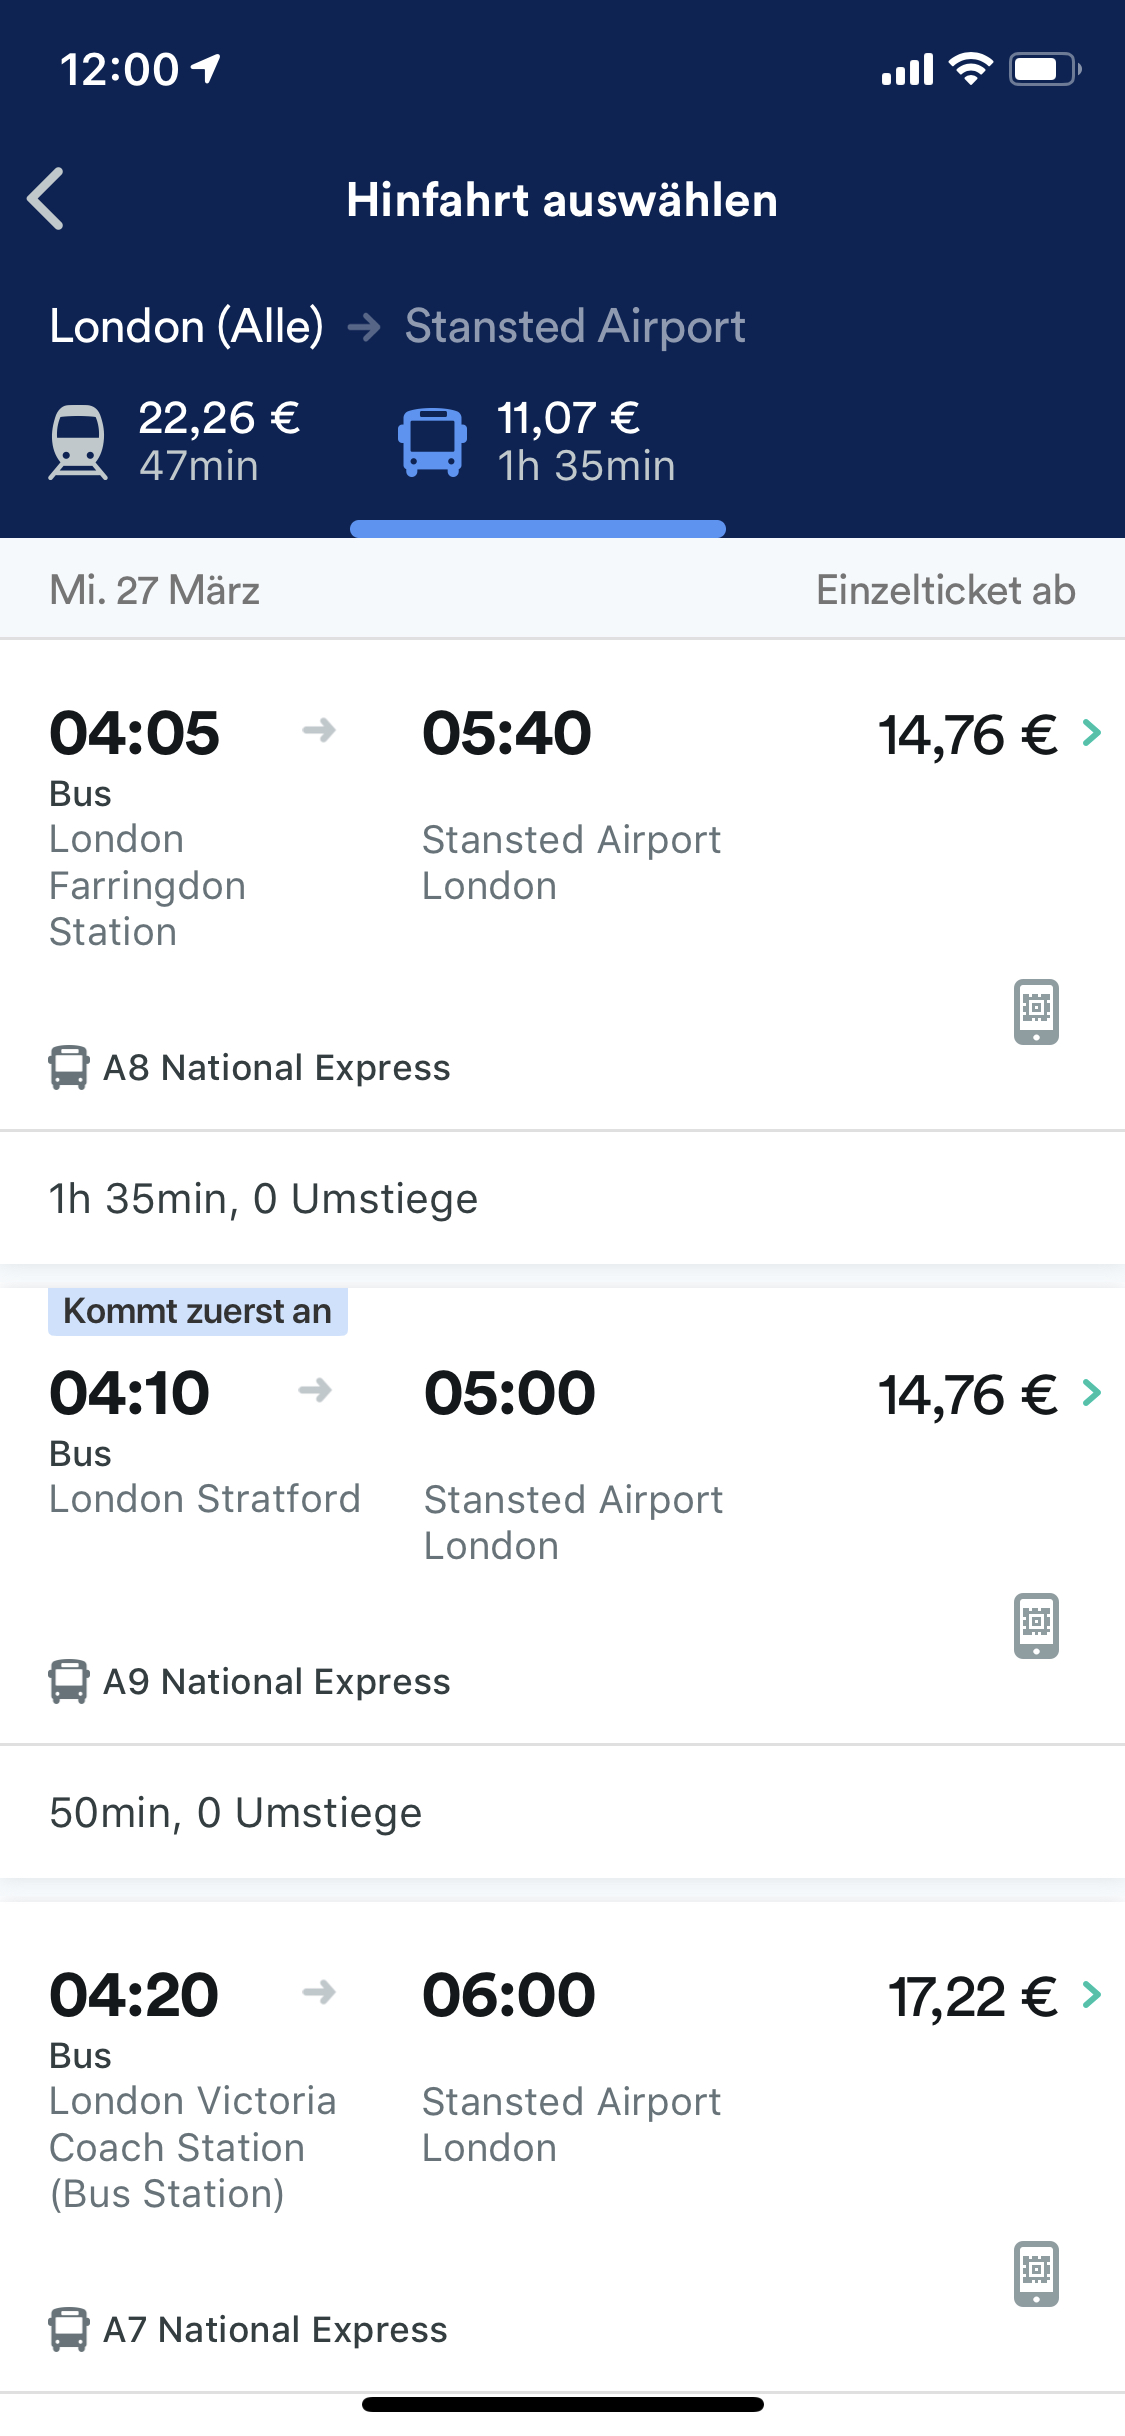Open 04:05 trip via green chevron
Image resolution: width=1125 pixels, height=2436 pixels.
[x=1092, y=733]
